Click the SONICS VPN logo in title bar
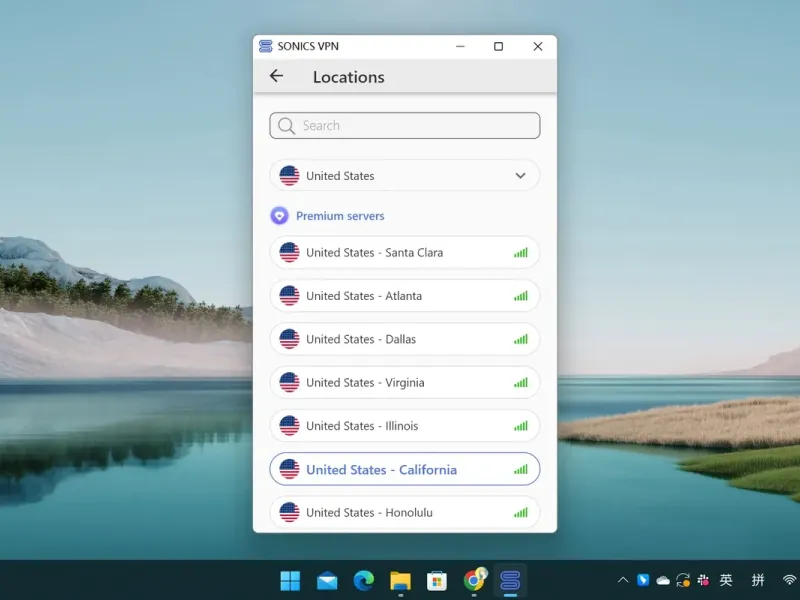Image resolution: width=800 pixels, height=600 pixels. (265, 46)
